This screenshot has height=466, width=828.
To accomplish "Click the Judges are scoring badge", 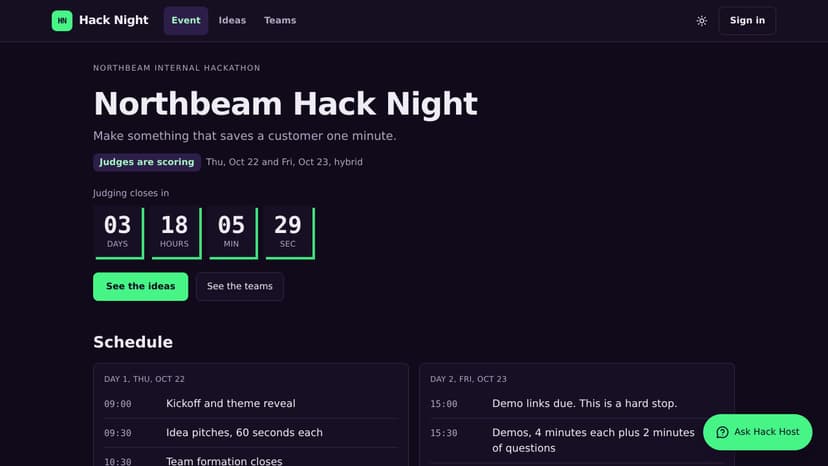I will click(147, 162).
